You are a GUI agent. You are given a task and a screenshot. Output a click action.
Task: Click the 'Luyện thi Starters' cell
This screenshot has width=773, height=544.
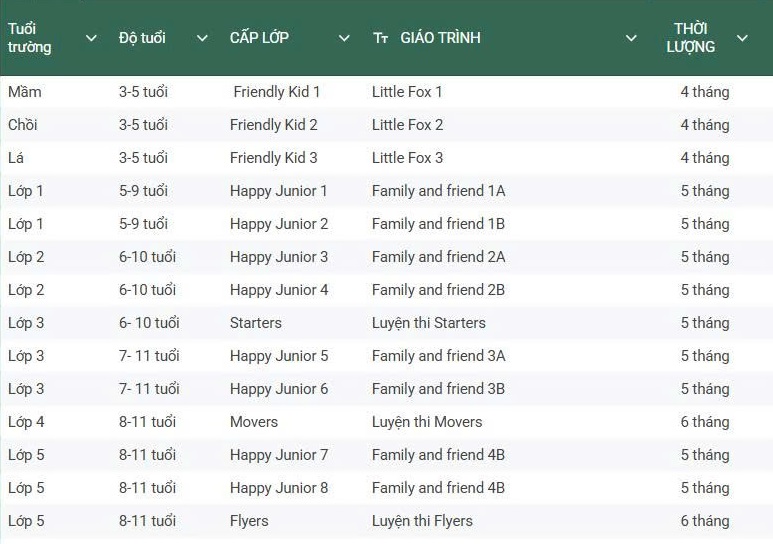[x=429, y=323]
